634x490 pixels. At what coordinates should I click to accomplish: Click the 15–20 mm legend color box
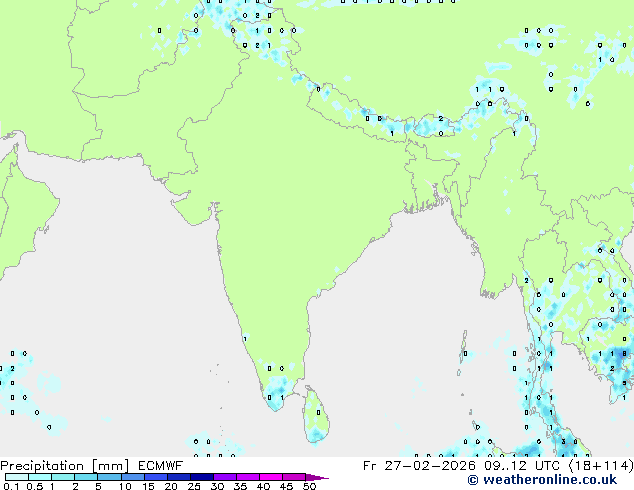pyautogui.click(x=156, y=477)
